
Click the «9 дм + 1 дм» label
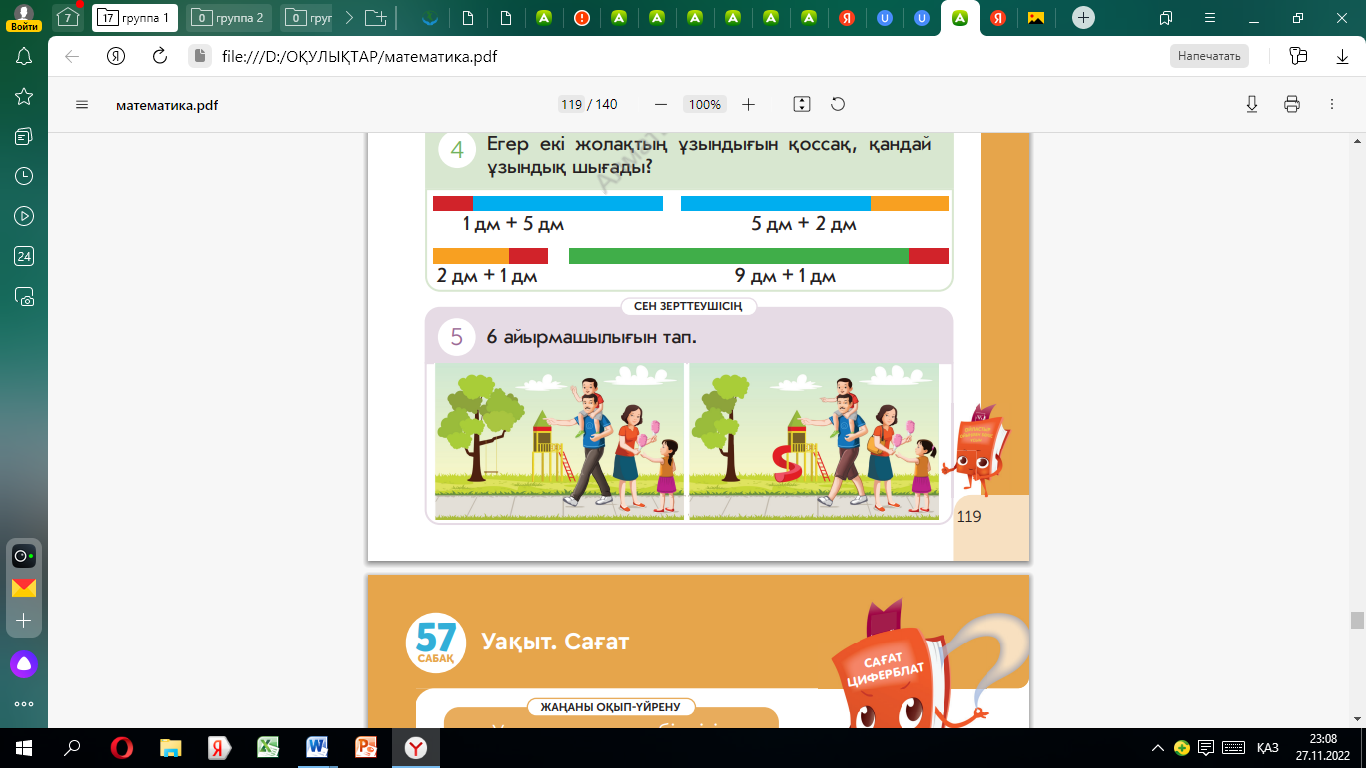tap(785, 276)
